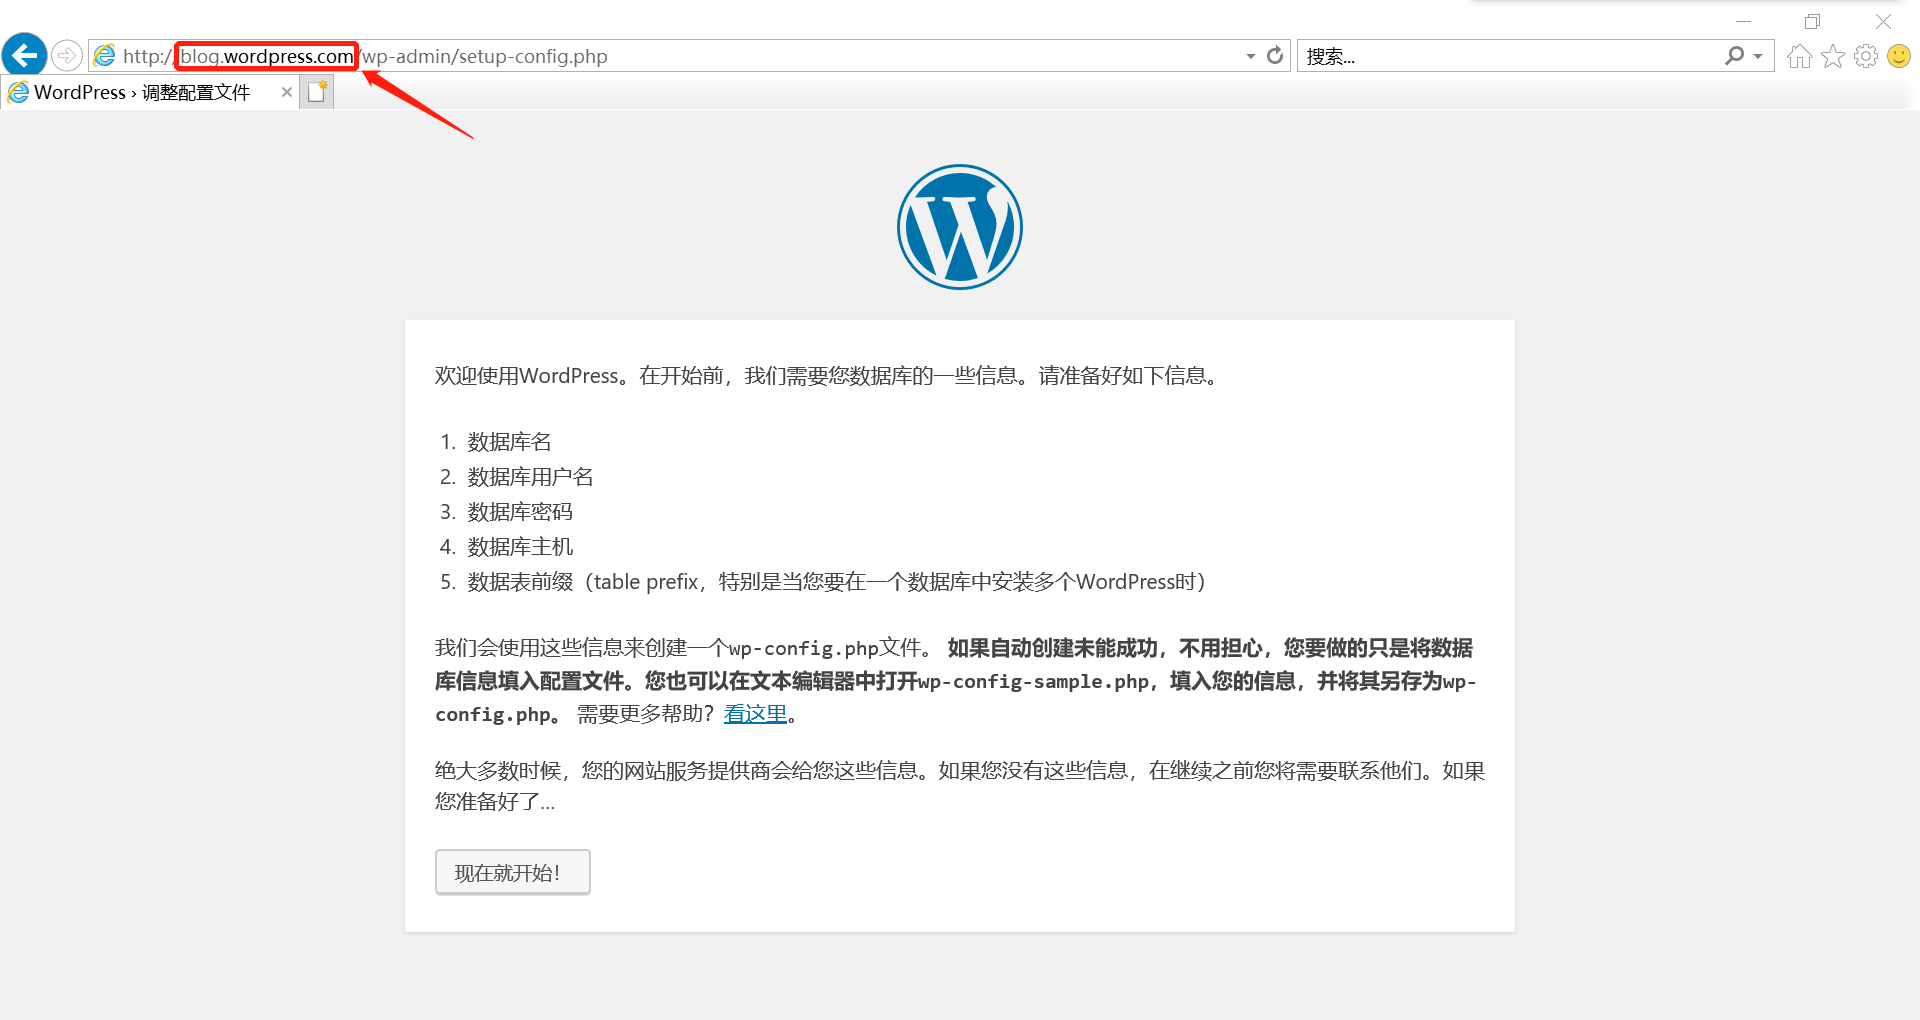
Task: Open the 看这里 help link
Action: (x=755, y=714)
